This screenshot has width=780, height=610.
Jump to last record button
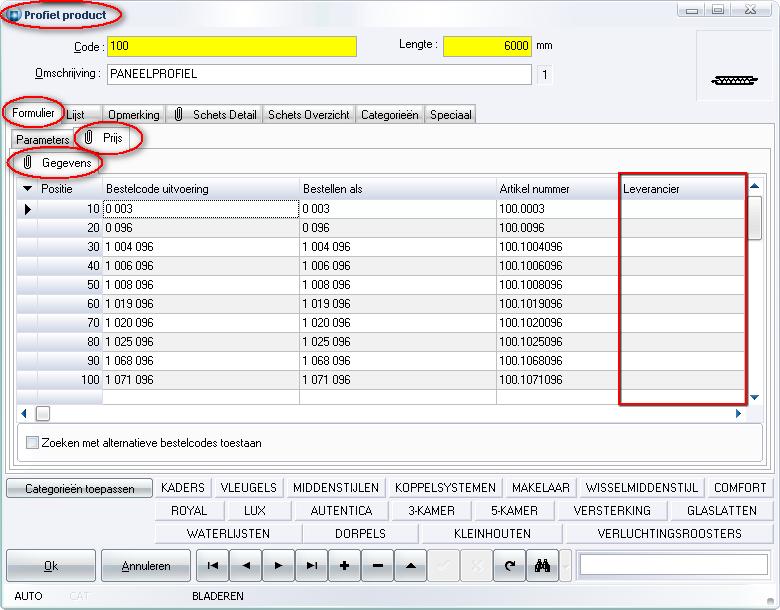311,565
